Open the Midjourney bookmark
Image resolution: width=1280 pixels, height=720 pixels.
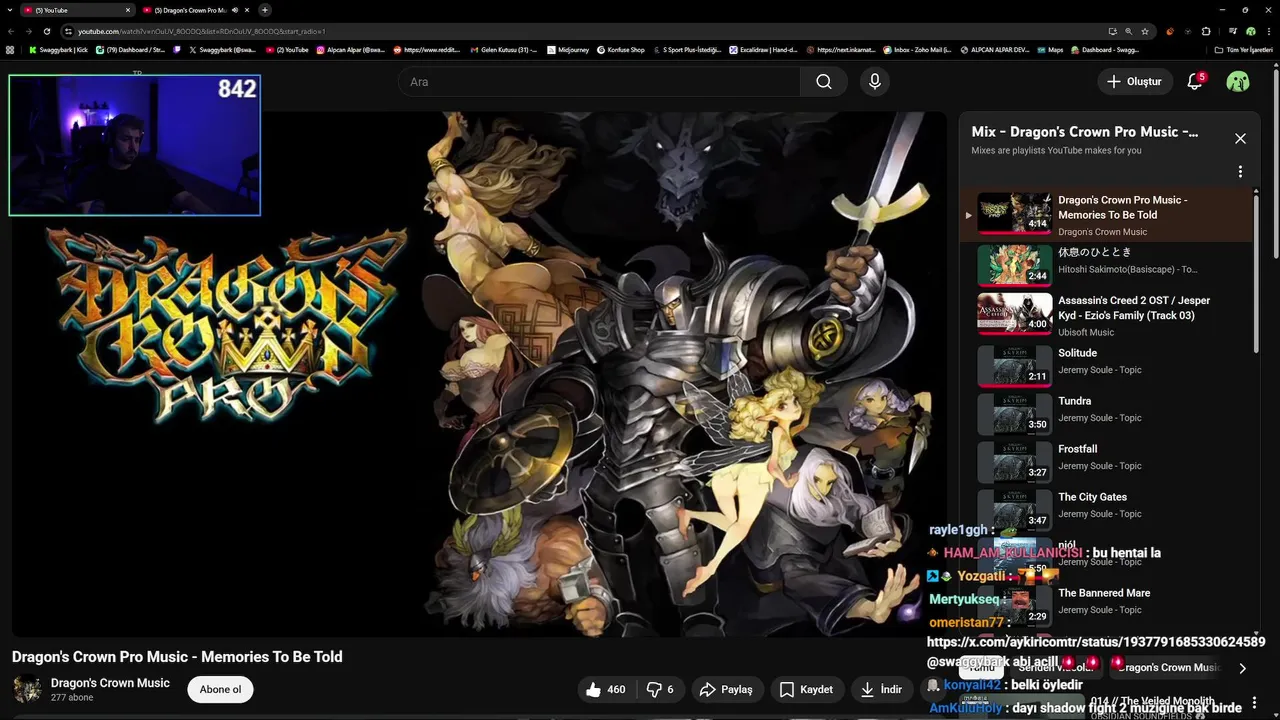click(568, 49)
